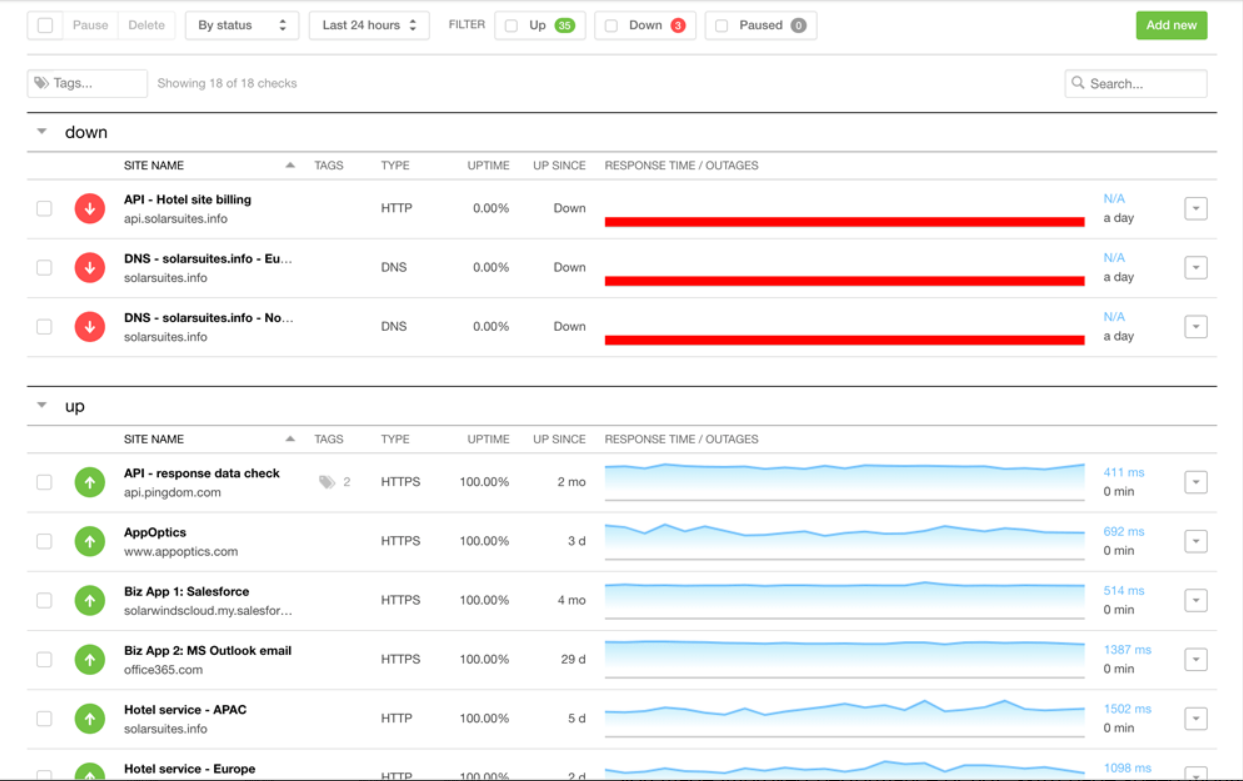This screenshot has height=781, width=1243.
Task: Click green up icon for Hotel service - APAC
Action: [x=90, y=718]
